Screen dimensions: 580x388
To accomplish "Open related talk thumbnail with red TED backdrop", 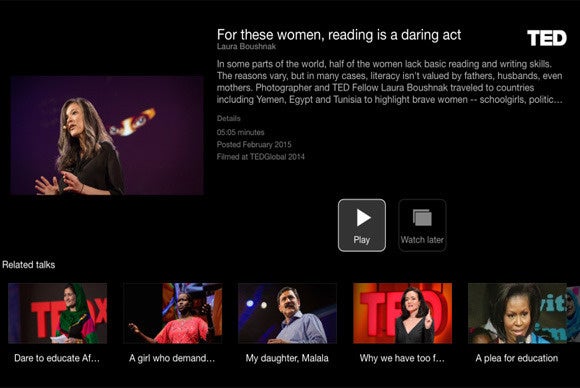I will 402,313.
